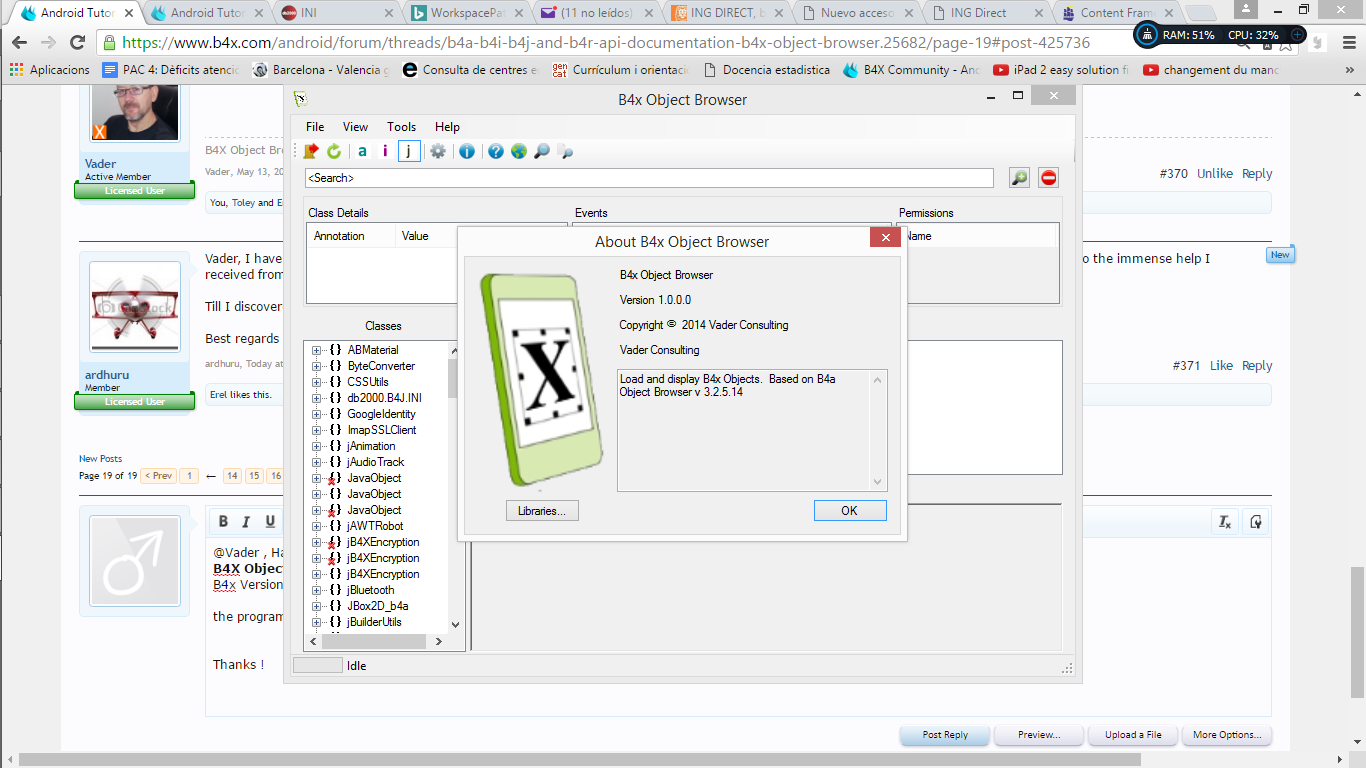The height and width of the screenshot is (768, 1366).
Task: Toggle Italic in the reply editor
Action: click(247, 521)
